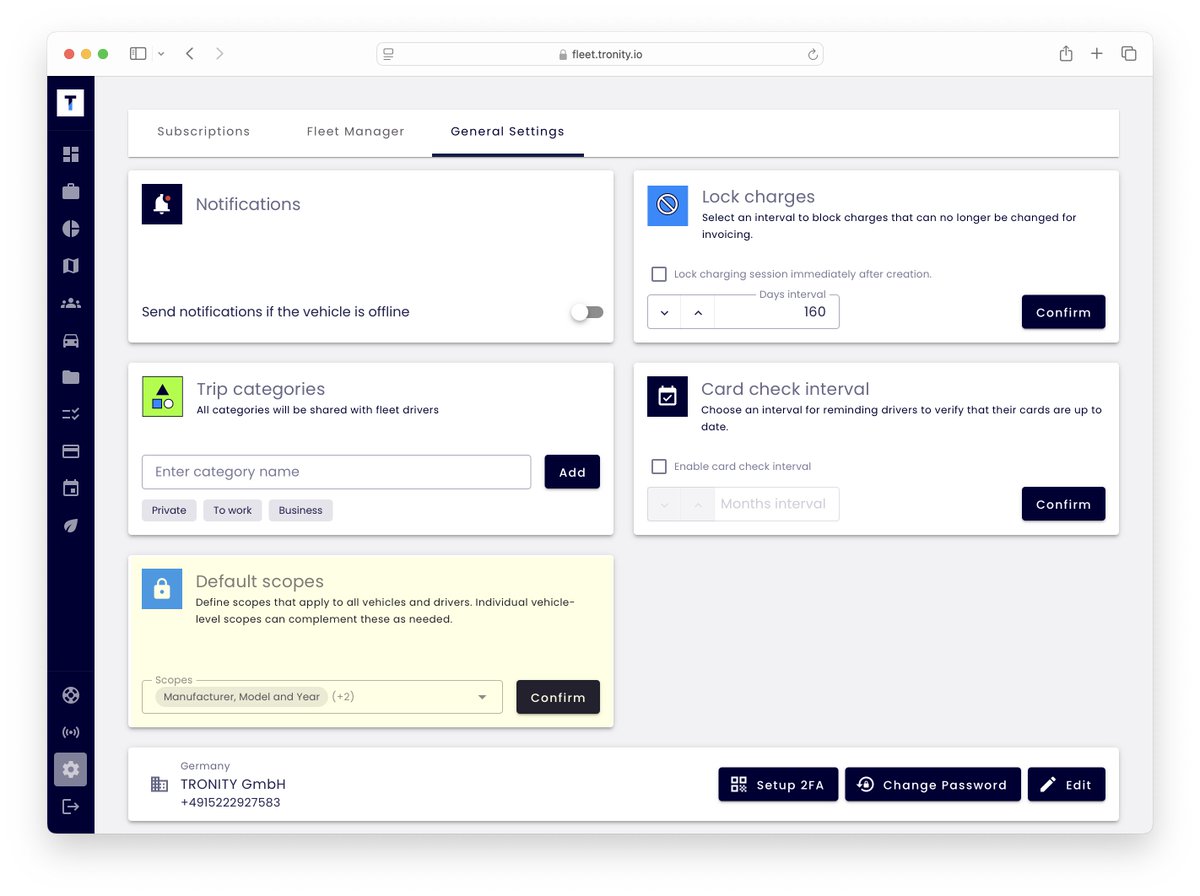Switch to the Fleet Manager tab
1200x896 pixels.
tap(356, 131)
